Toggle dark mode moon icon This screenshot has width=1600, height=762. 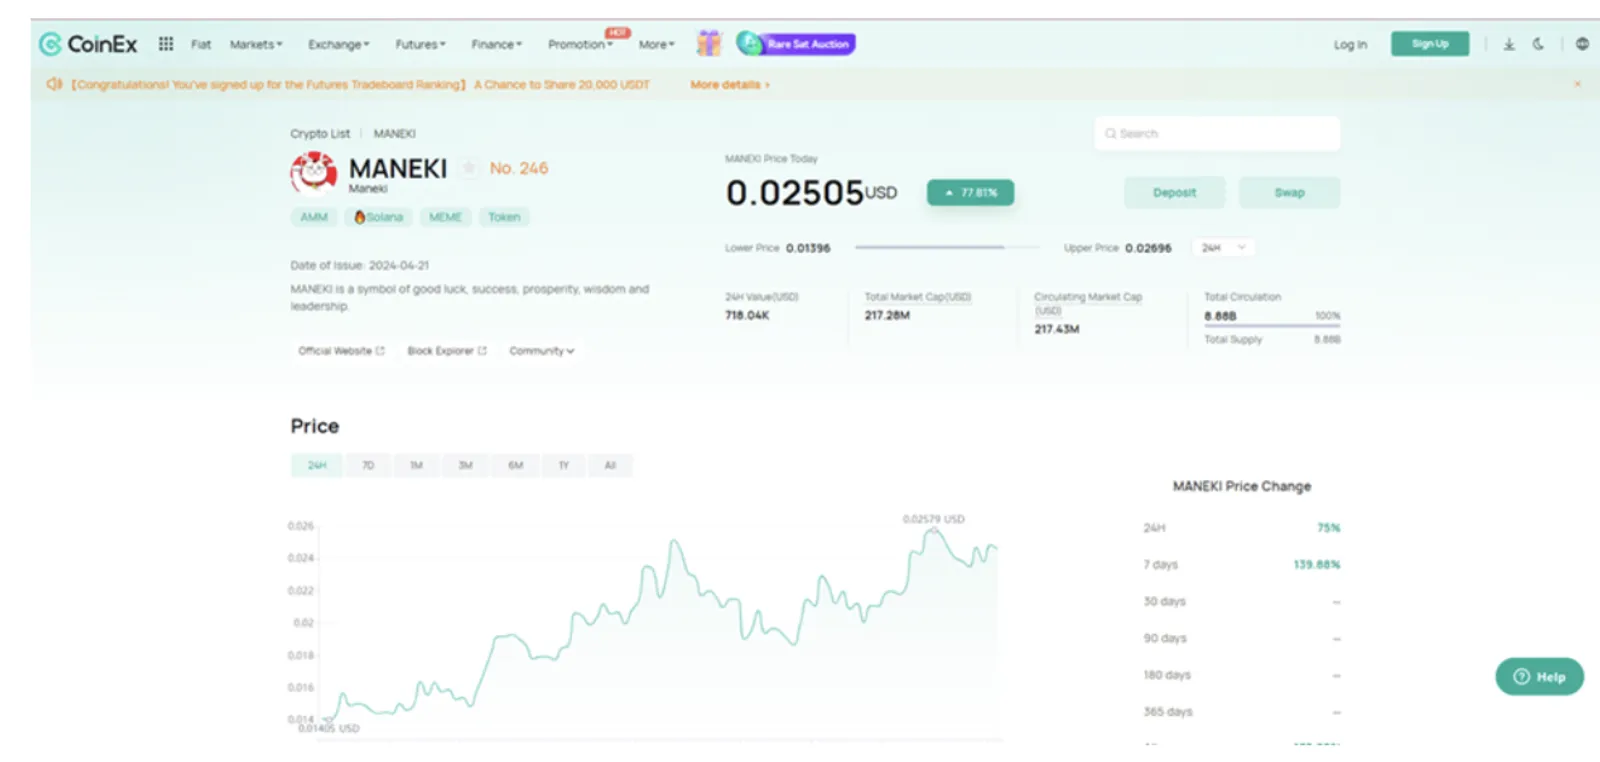pyautogui.click(x=1538, y=44)
